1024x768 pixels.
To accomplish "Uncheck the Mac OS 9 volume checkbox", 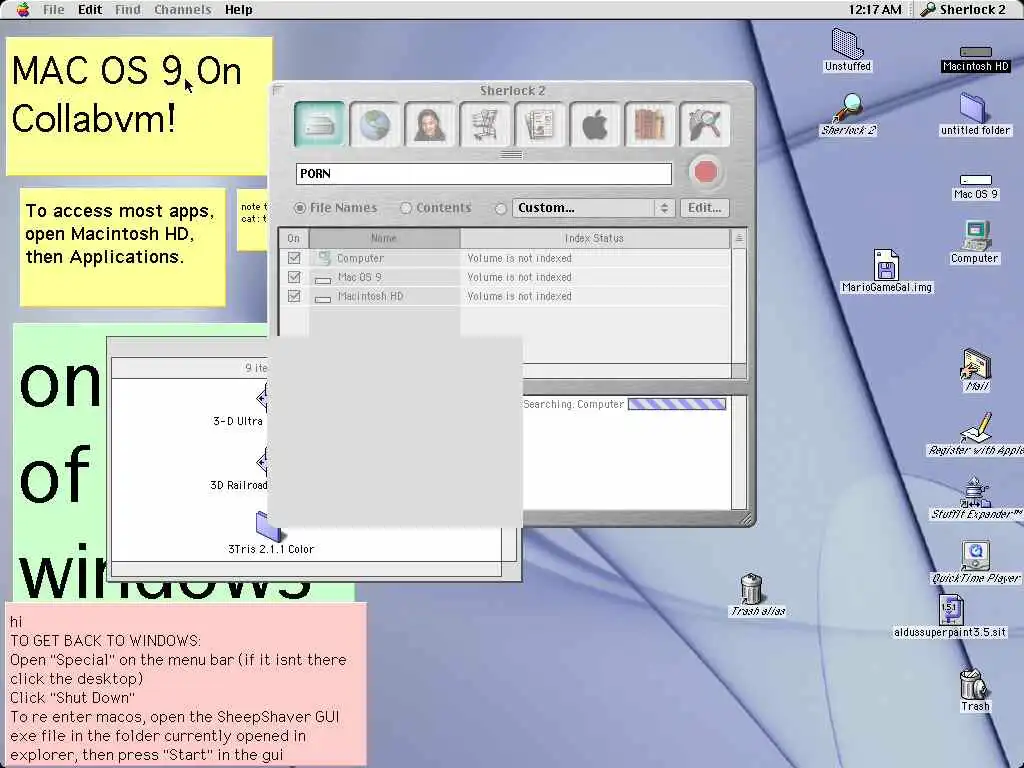I will [294, 277].
